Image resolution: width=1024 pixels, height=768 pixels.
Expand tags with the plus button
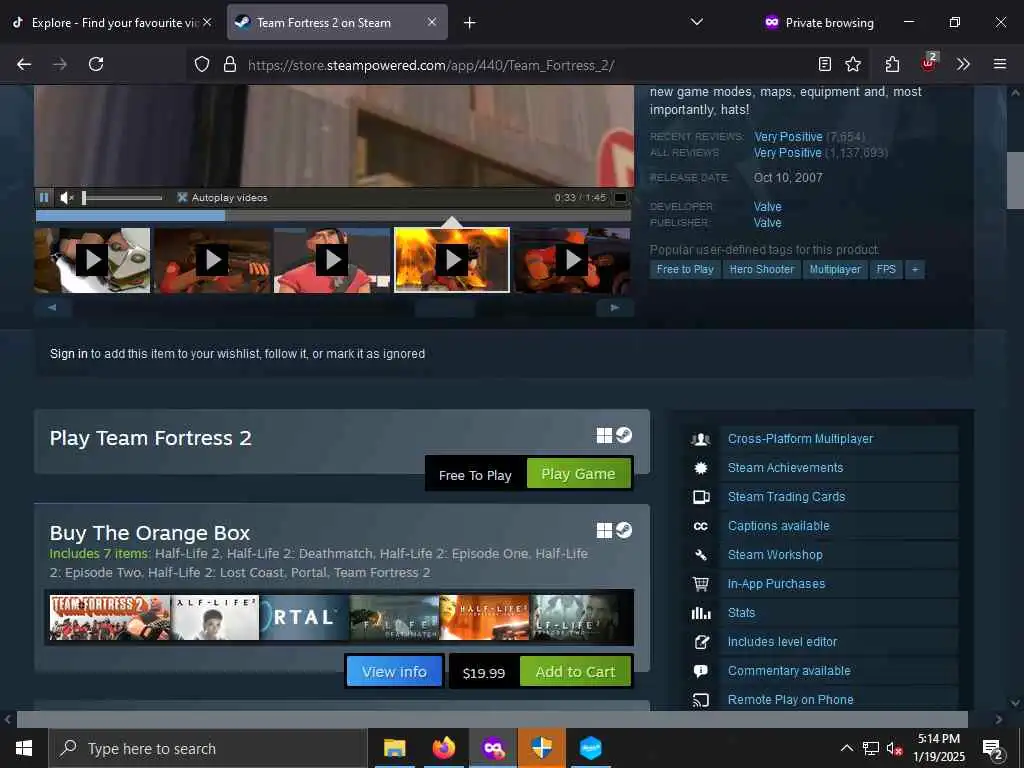pos(915,269)
